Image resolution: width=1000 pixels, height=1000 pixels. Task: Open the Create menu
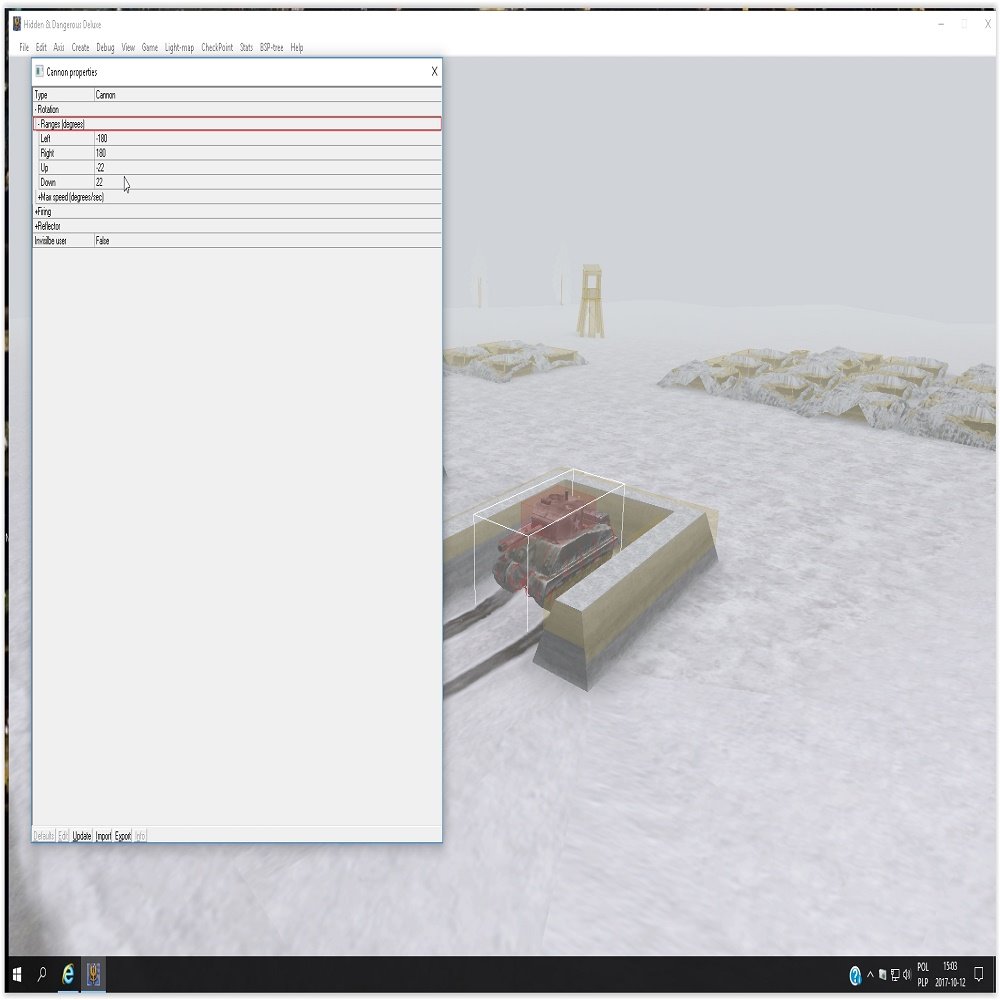click(80, 47)
